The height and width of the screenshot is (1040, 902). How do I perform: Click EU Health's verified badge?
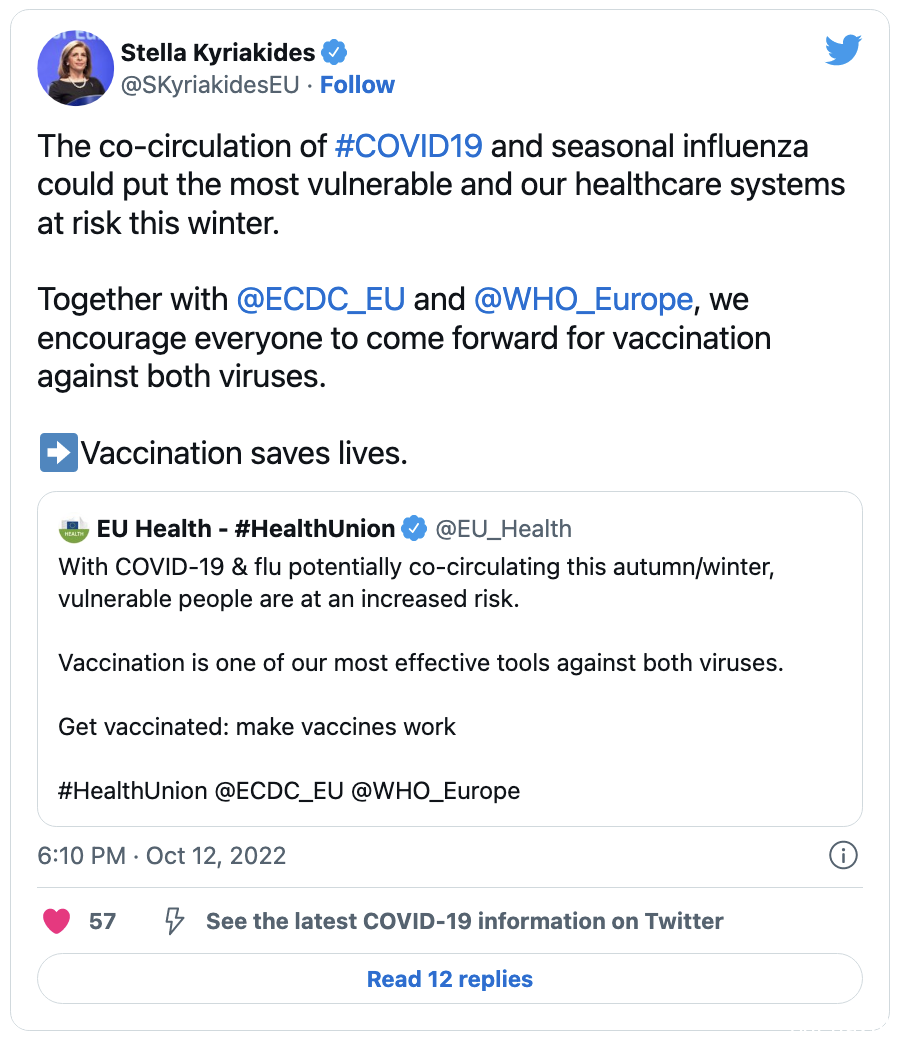tap(414, 528)
